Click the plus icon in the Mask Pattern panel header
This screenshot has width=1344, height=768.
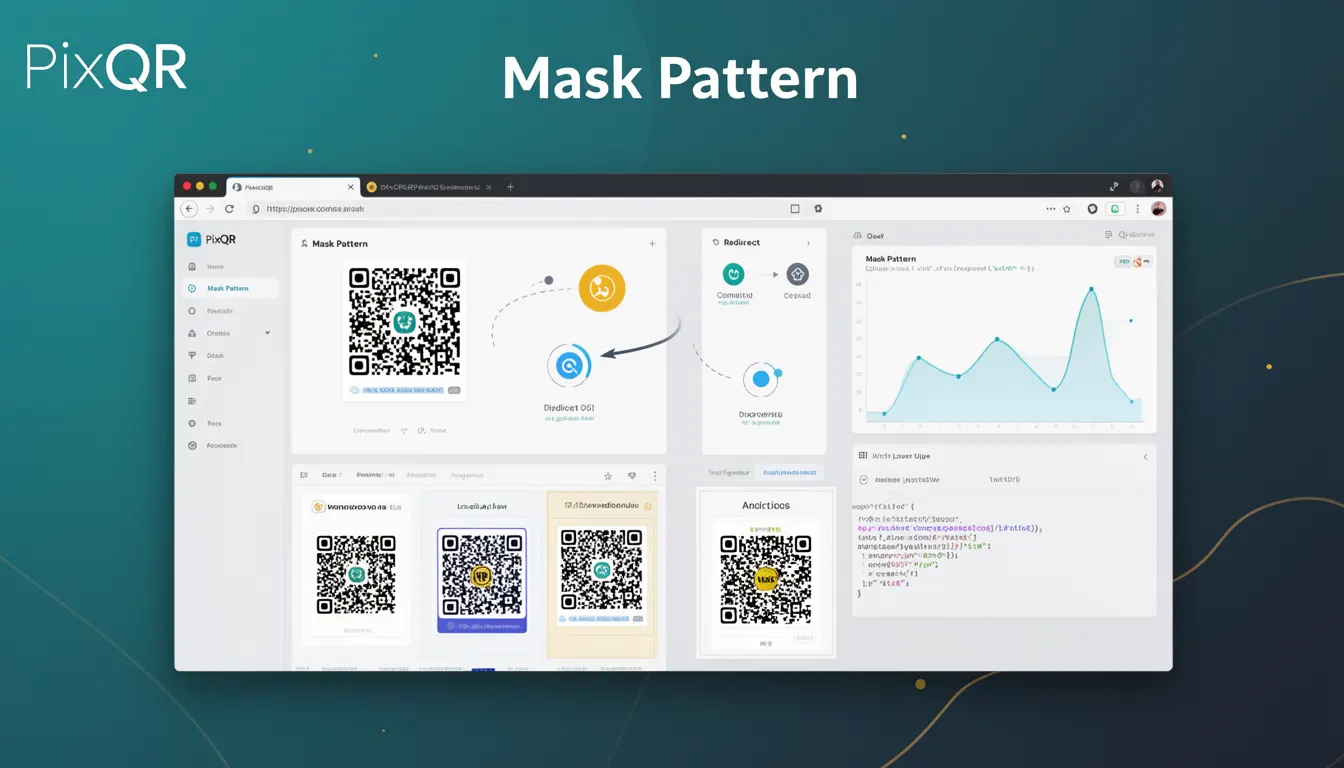click(x=652, y=244)
